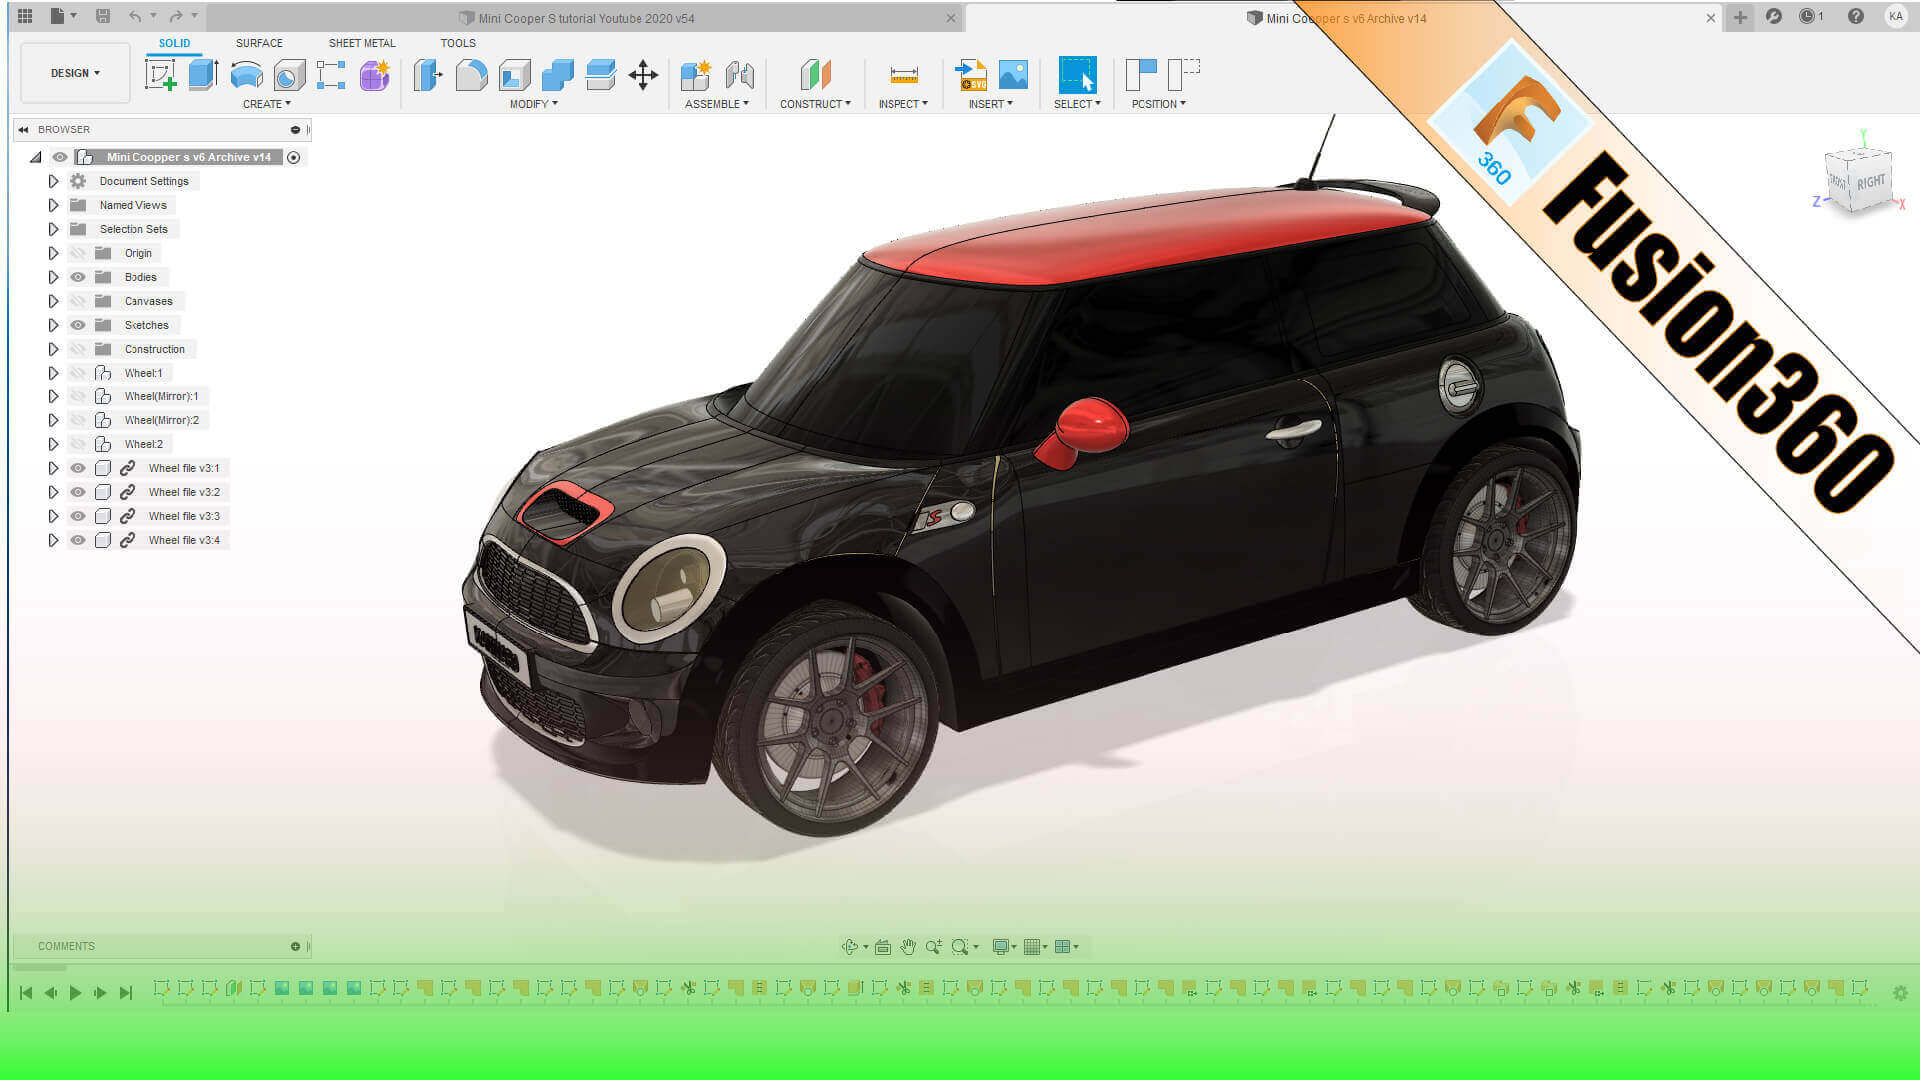Select the Move/Copy tool
The width and height of the screenshot is (1920, 1080).
point(643,75)
